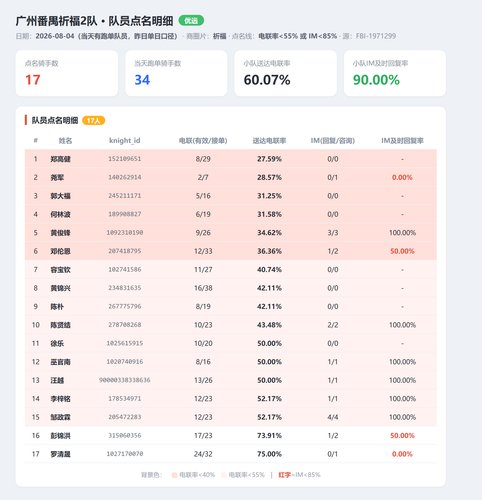Click the 13/26 call count in row 13
This screenshot has width=482, height=500.
point(203,380)
